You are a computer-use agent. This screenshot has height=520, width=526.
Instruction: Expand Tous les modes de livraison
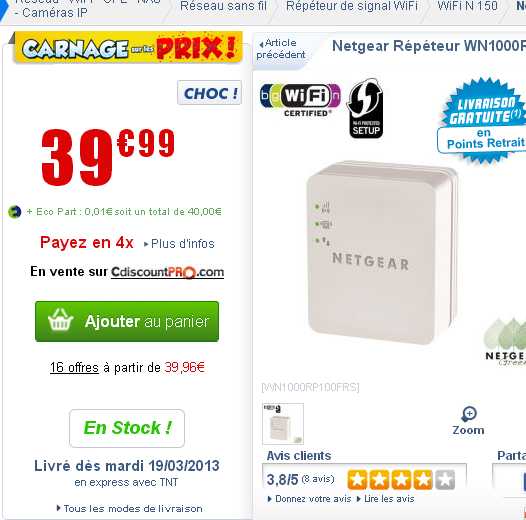tap(129, 509)
